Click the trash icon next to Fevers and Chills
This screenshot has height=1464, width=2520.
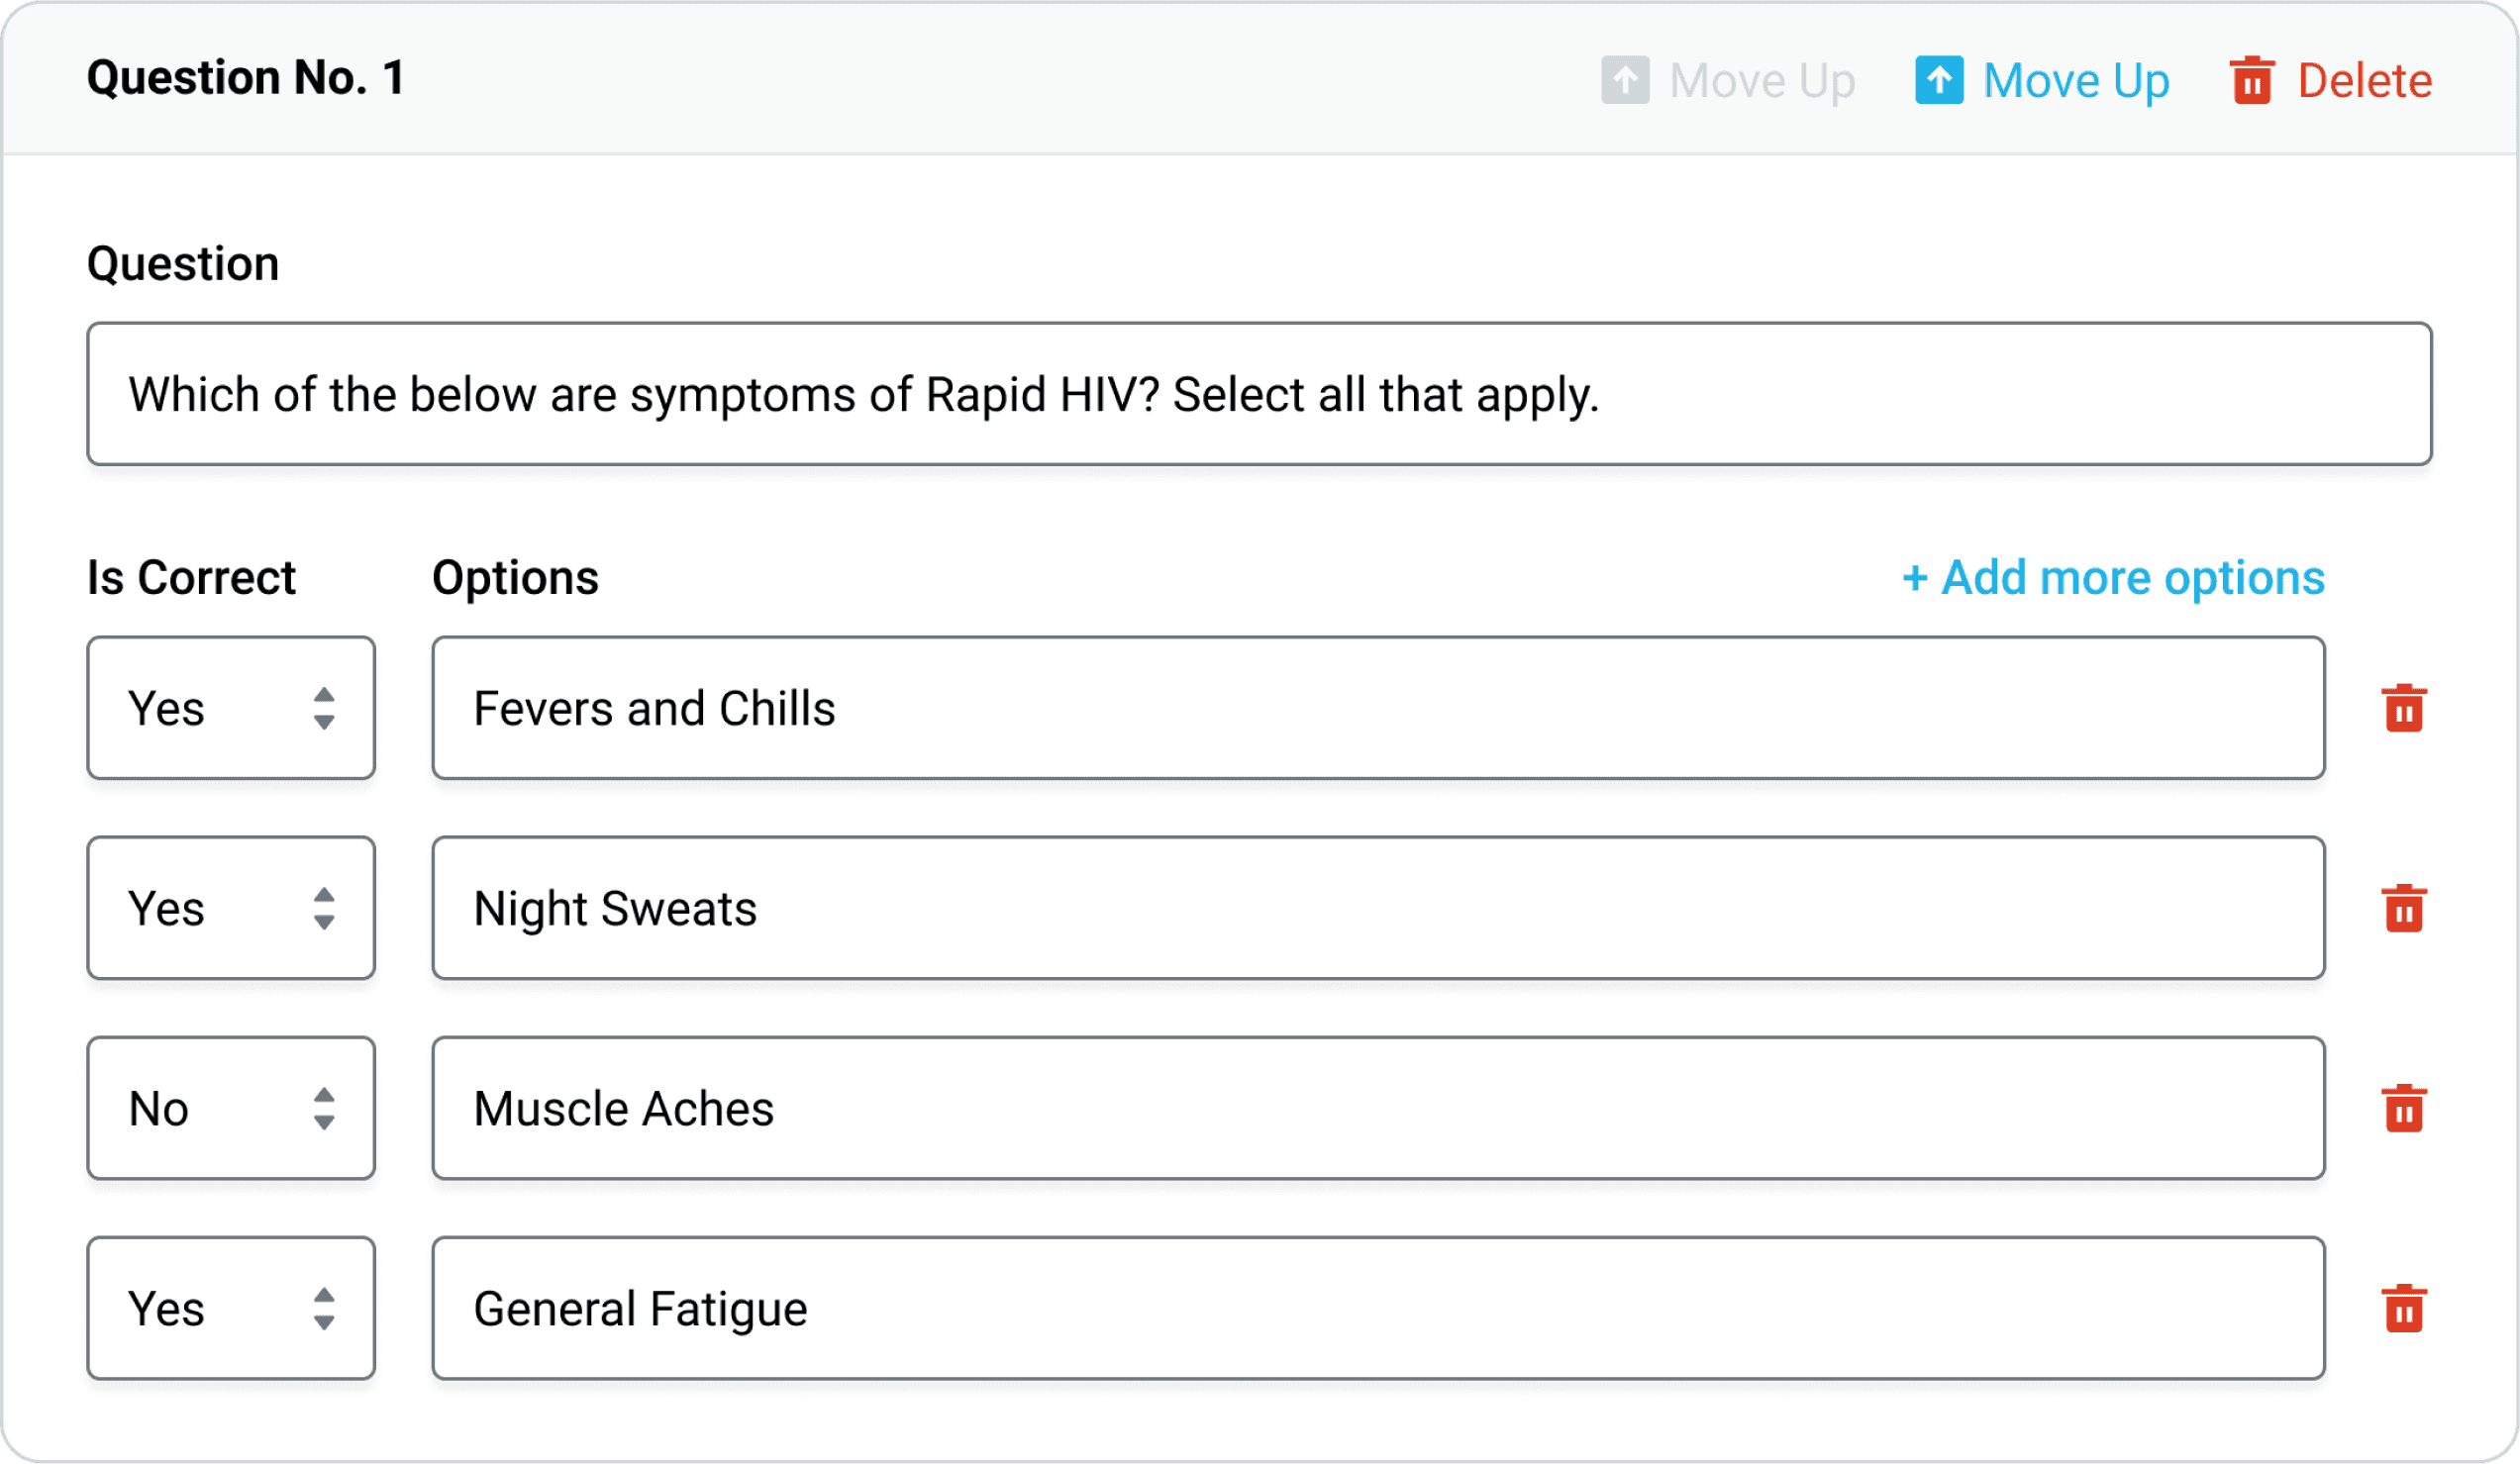tap(2405, 710)
